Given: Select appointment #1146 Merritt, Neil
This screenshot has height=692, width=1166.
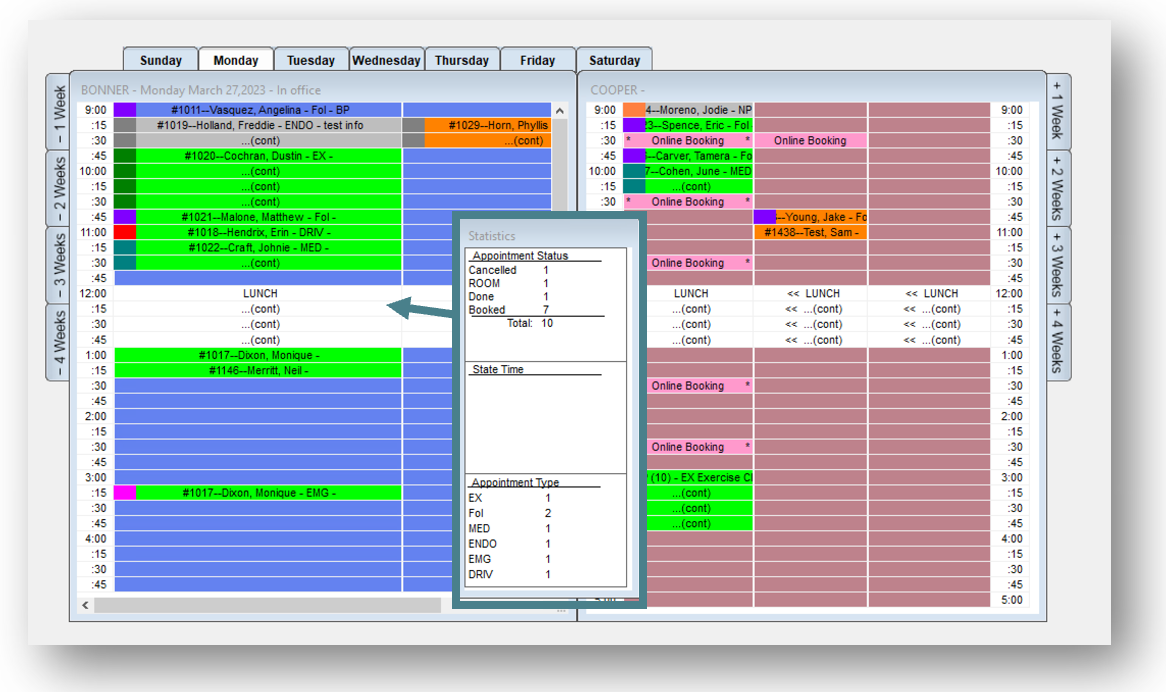Looking at the screenshot, I should click(x=258, y=370).
